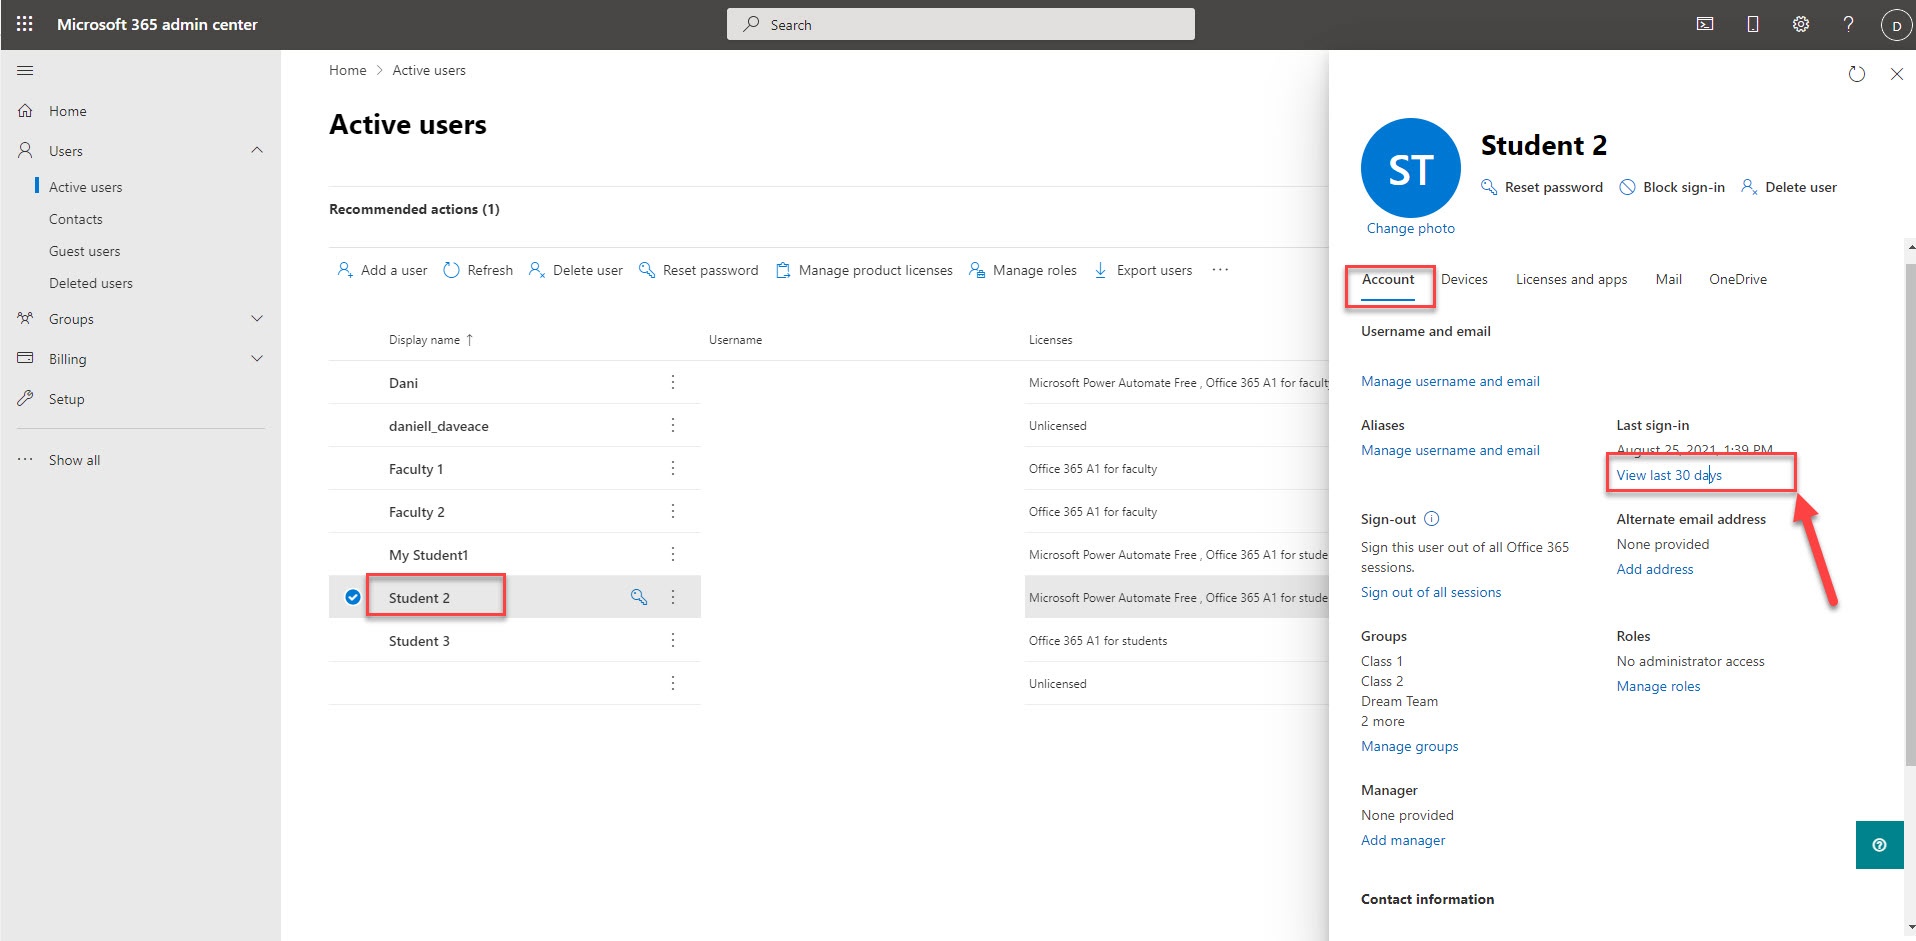1916x941 pixels.
Task: Select the Account tab
Action: 1388,279
